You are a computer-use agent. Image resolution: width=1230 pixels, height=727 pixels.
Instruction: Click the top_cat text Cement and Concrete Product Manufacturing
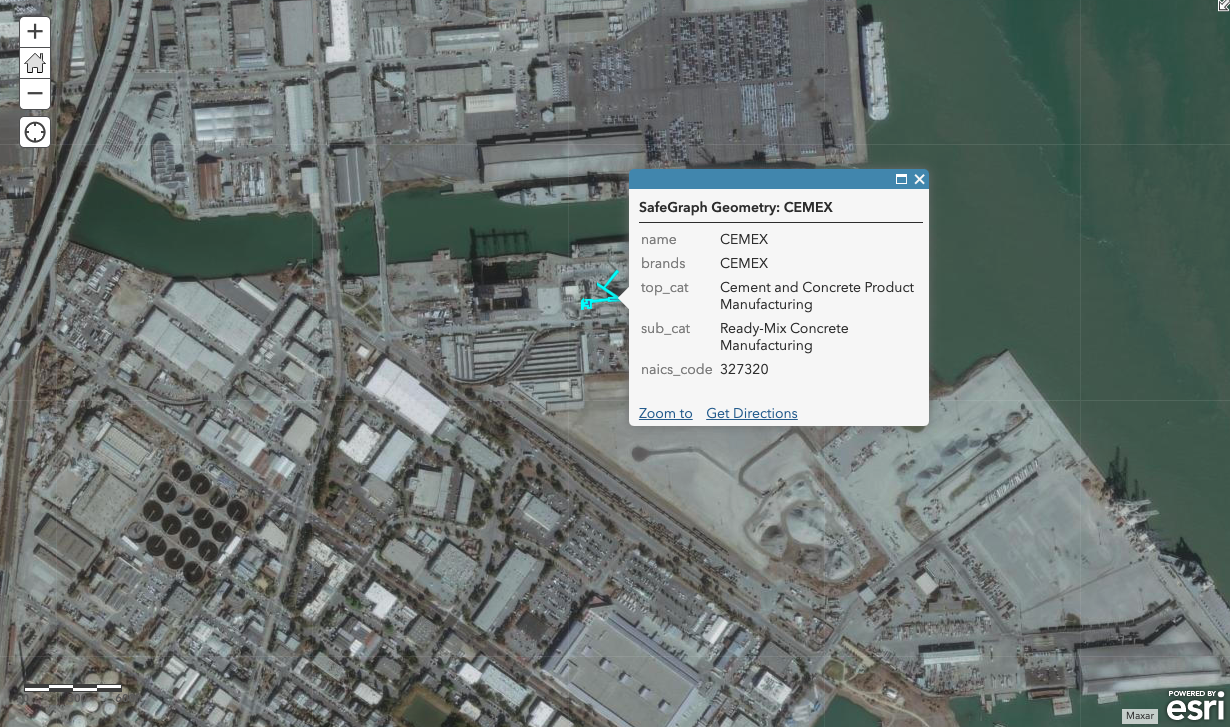point(817,296)
